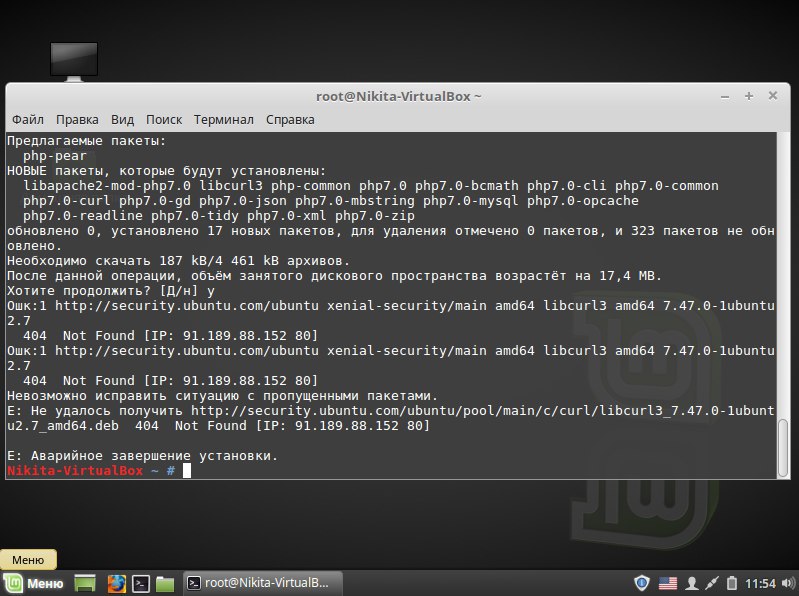
Task: Click the Computer desktop icon
Action: point(74,61)
